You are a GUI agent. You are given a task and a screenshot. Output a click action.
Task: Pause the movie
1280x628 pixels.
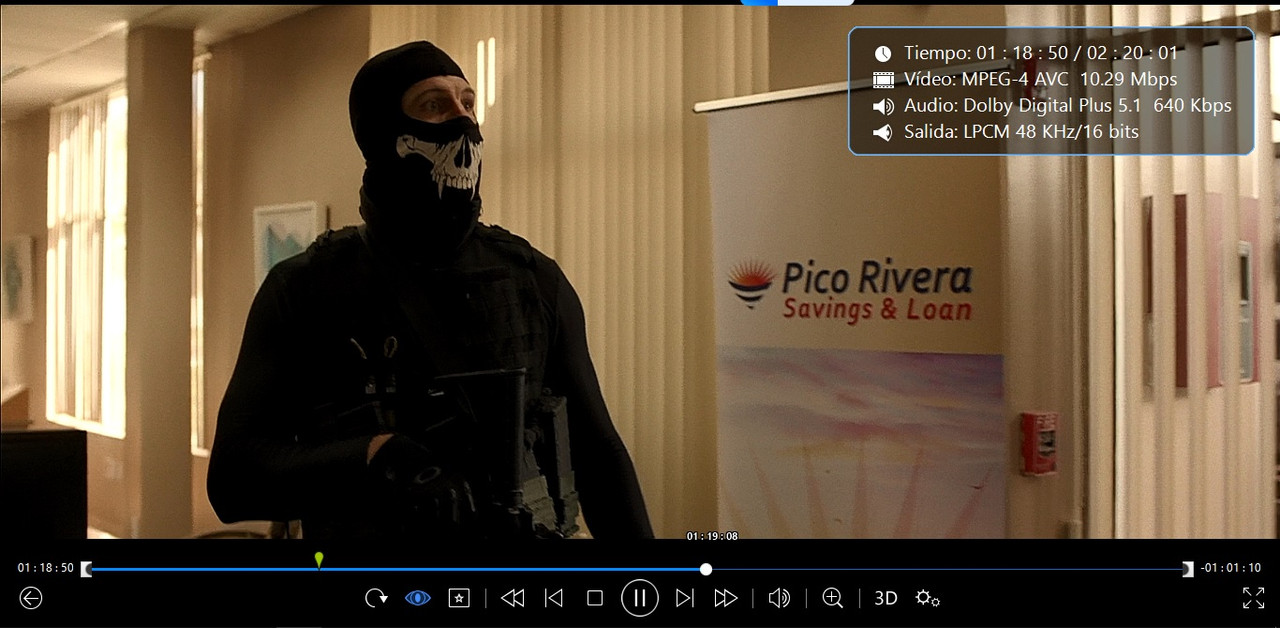(x=640, y=598)
